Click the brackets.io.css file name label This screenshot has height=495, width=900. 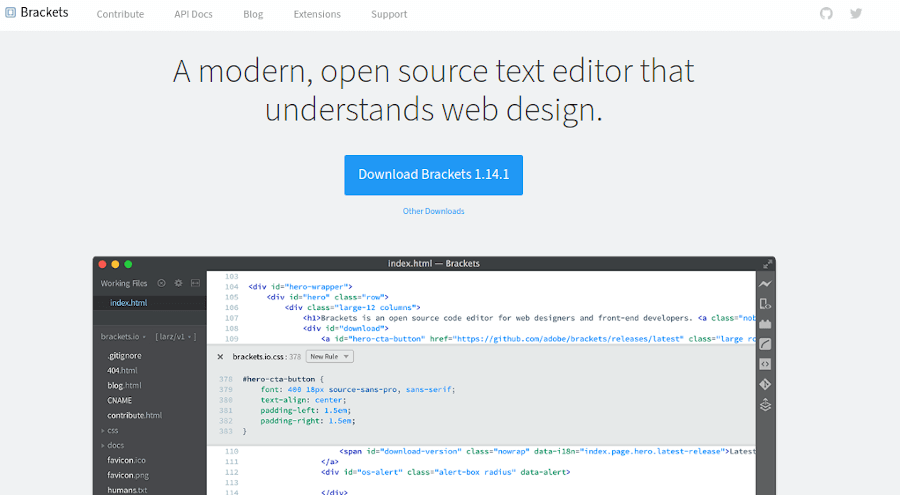(258, 357)
